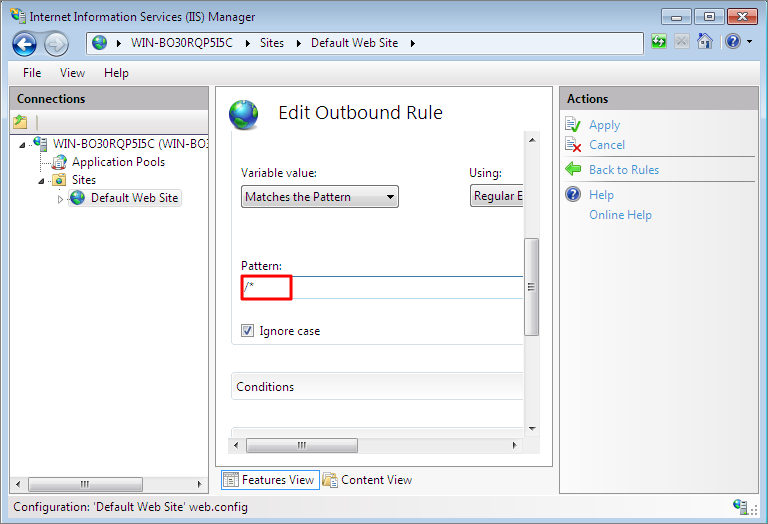Click Default Web Site in breadcrumb path
768x524 pixels.
[355, 43]
